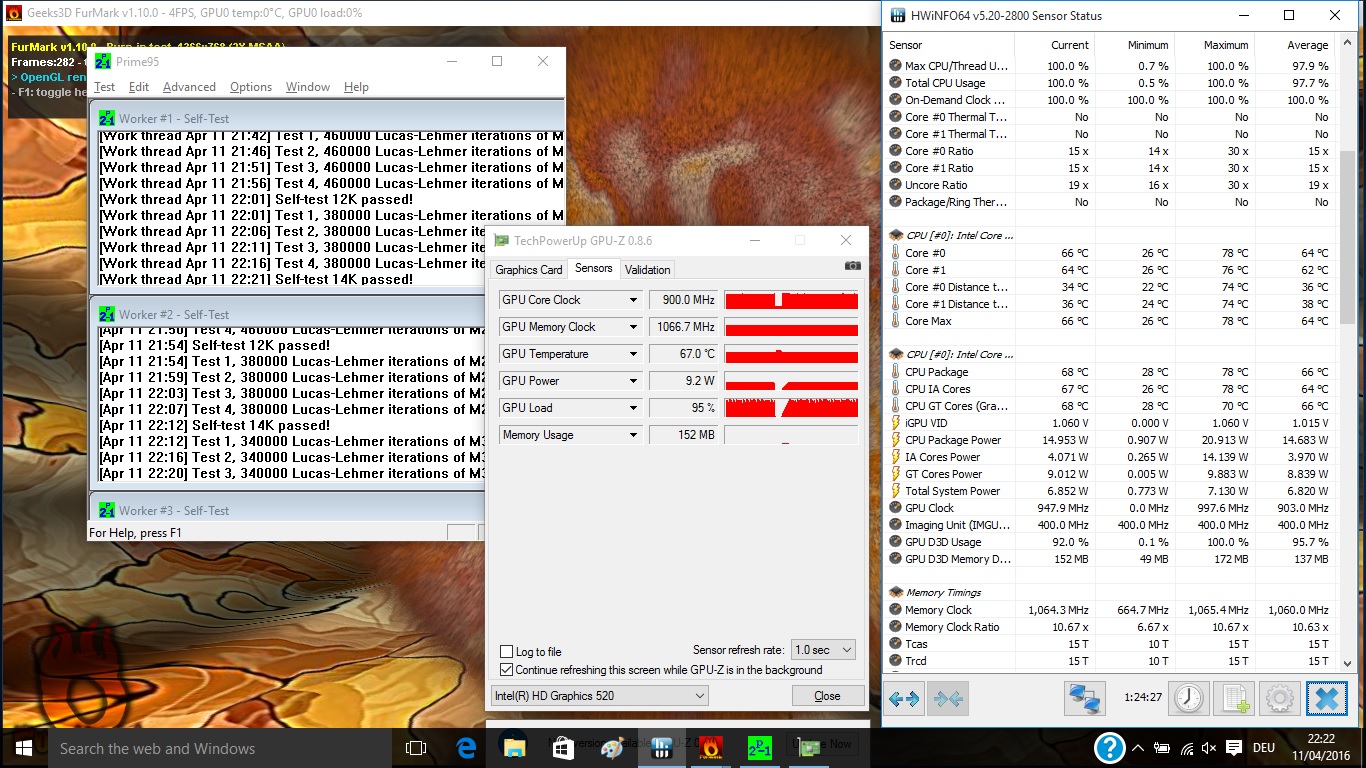The width and height of the screenshot is (1366, 768).
Task: Click the Worker #1 window icon in Prime95
Action: 107,118
